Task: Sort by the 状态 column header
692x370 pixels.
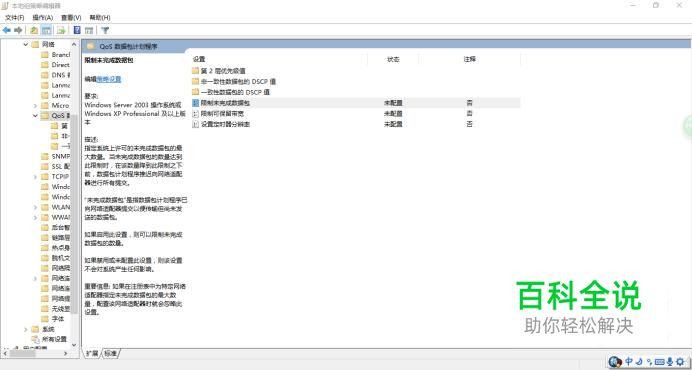Action: (x=393, y=59)
